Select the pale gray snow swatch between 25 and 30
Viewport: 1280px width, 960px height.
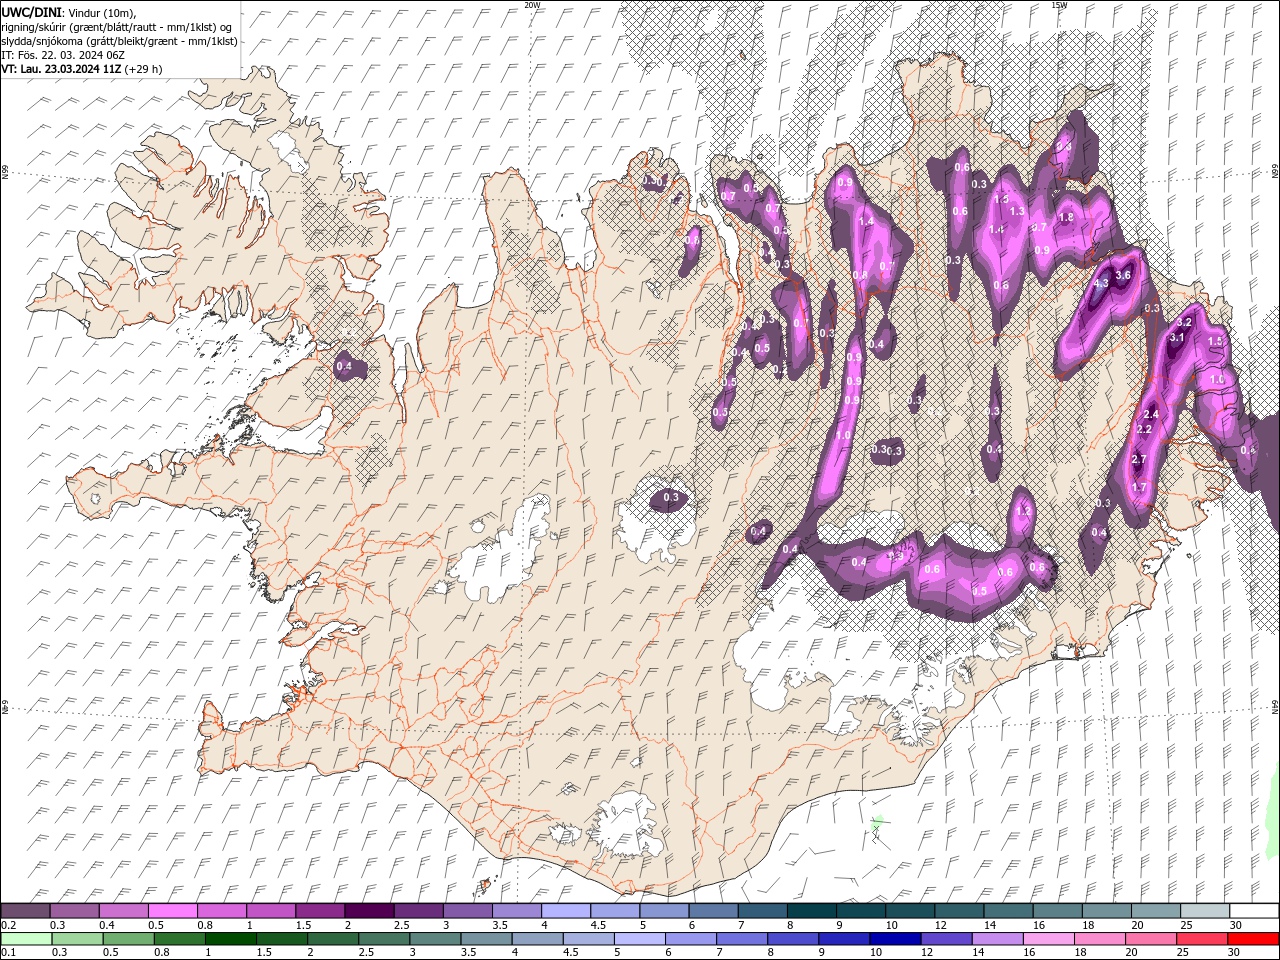click(1204, 911)
